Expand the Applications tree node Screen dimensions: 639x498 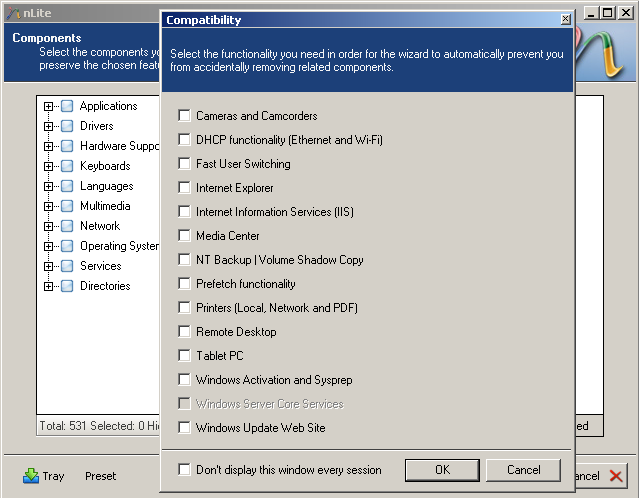pos(48,106)
